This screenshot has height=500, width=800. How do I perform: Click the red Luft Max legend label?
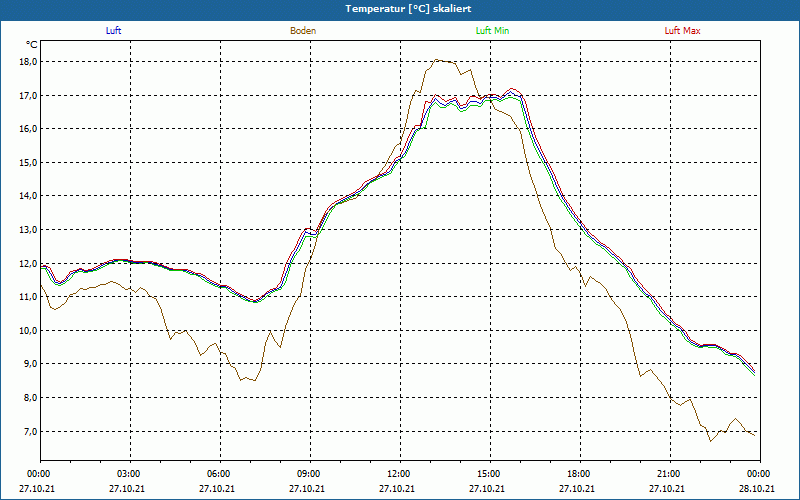682,31
